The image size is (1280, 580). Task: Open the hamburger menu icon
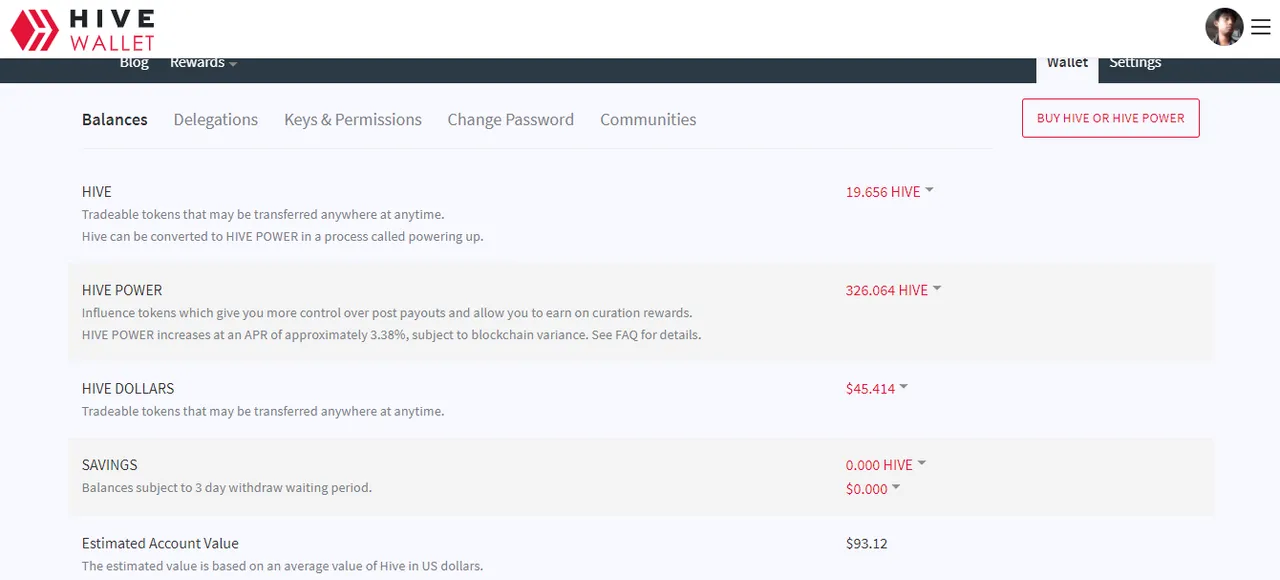click(x=1260, y=27)
